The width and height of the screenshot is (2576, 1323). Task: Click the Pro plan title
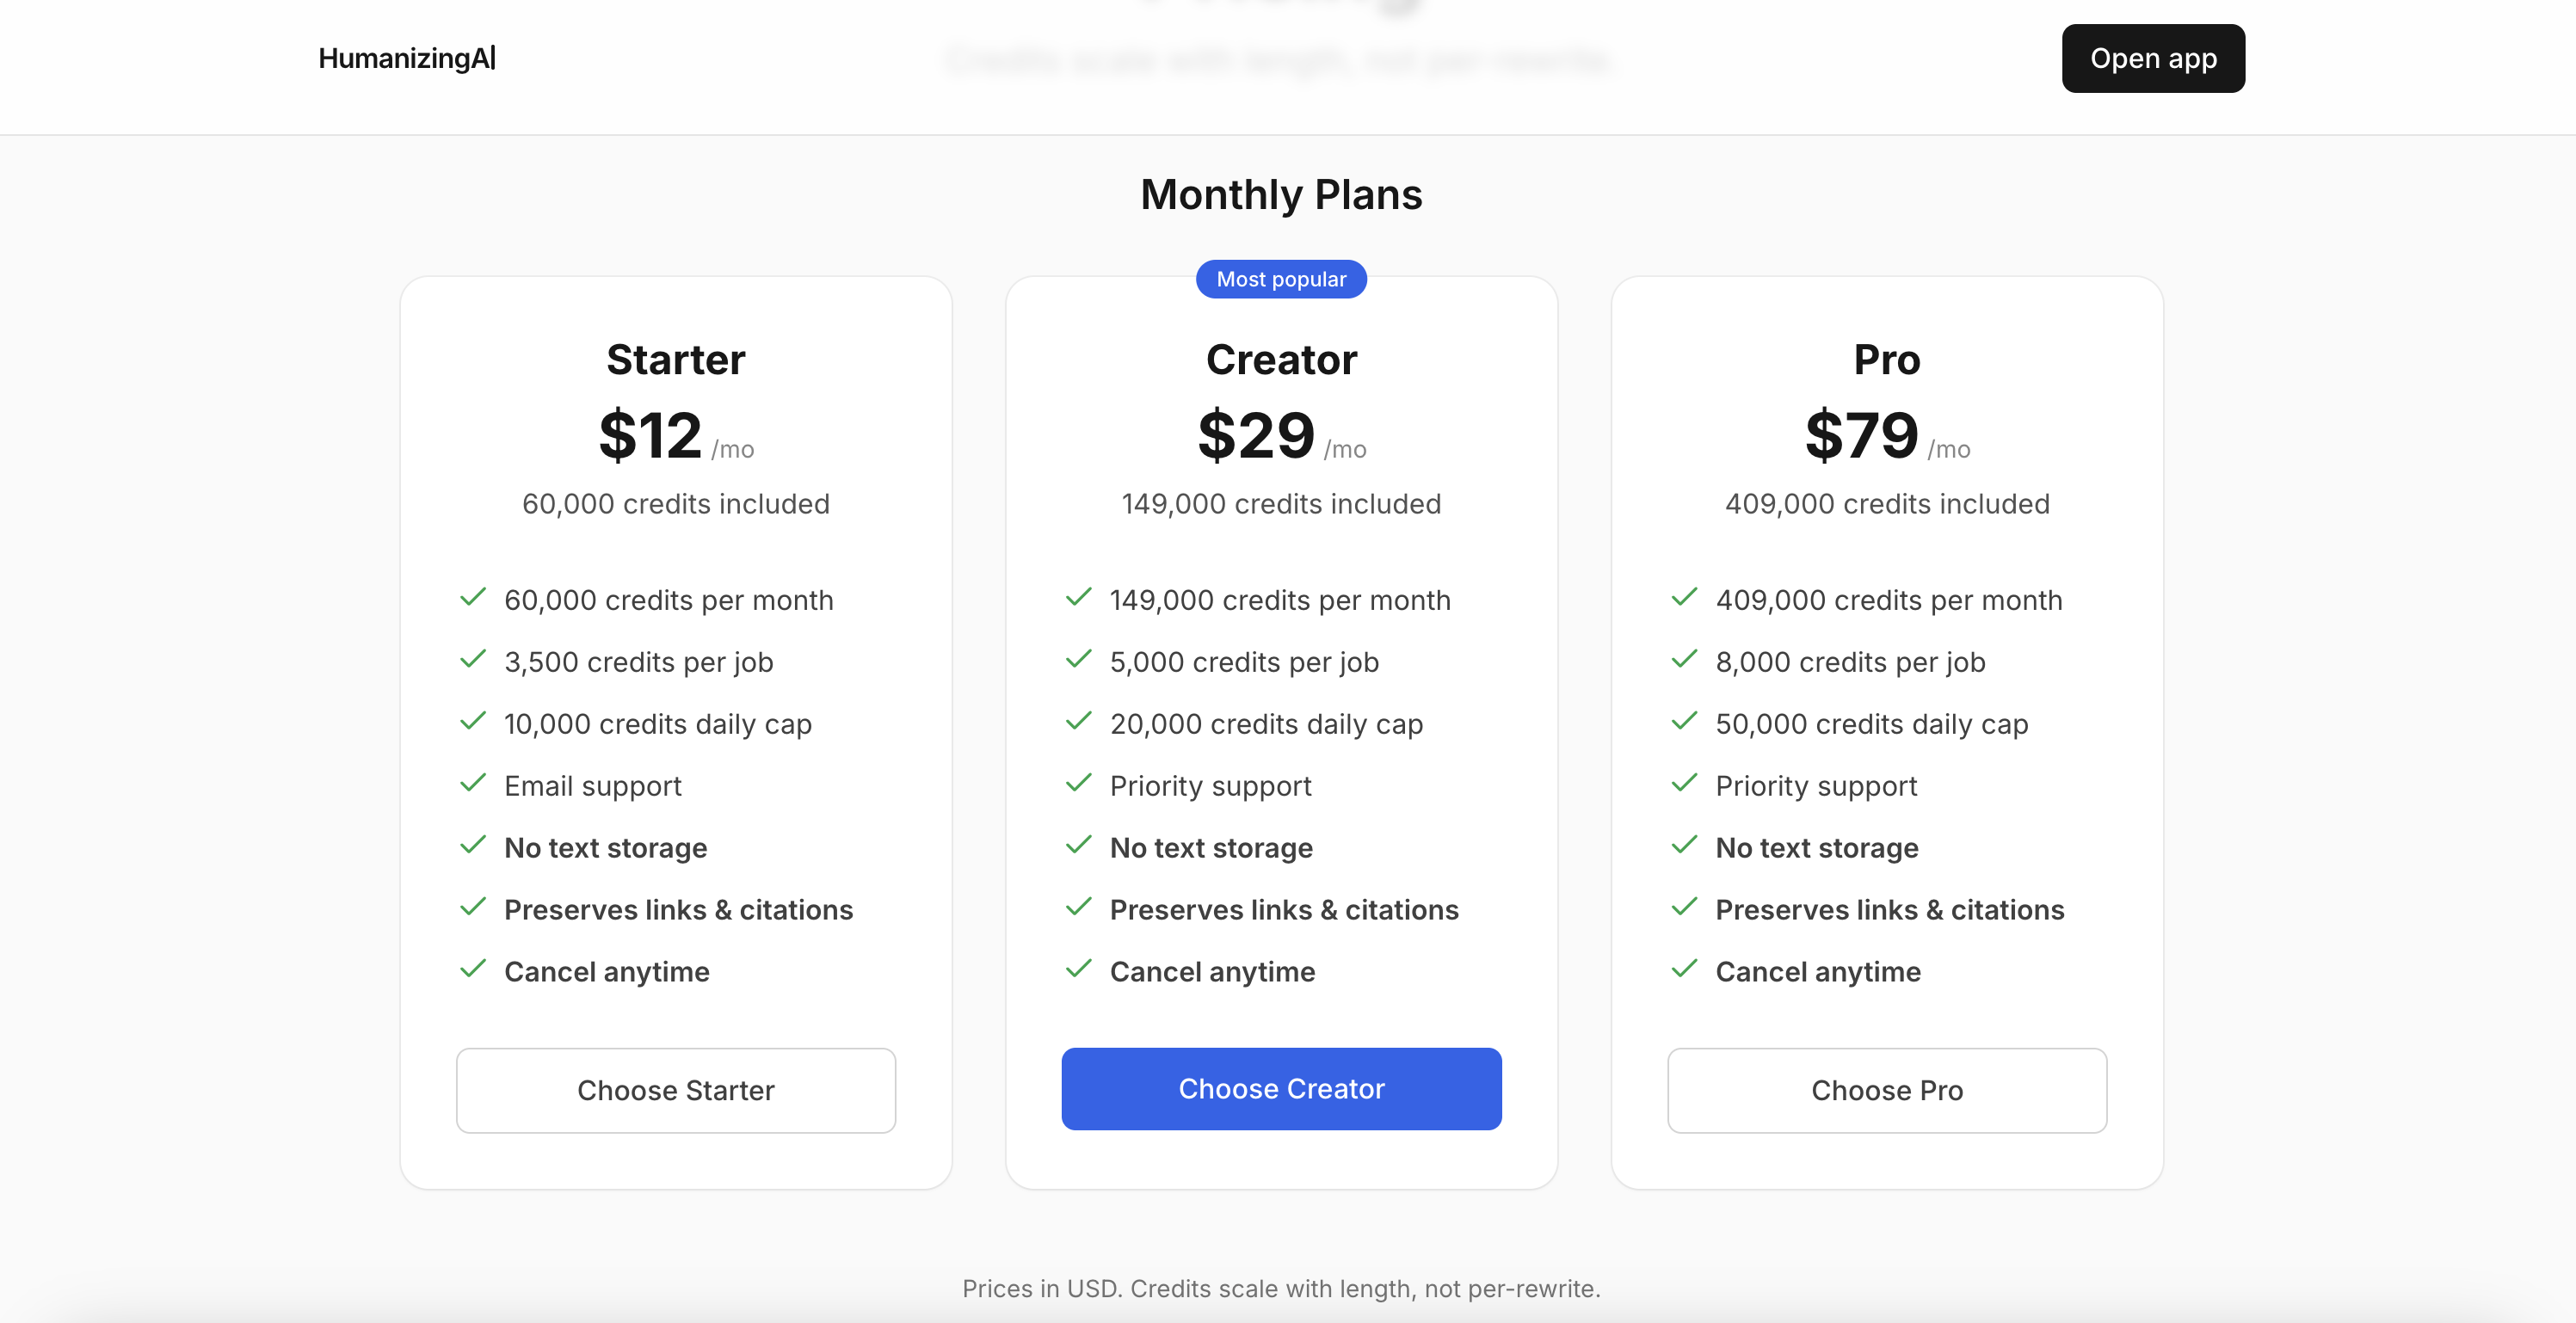[x=1886, y=360]
